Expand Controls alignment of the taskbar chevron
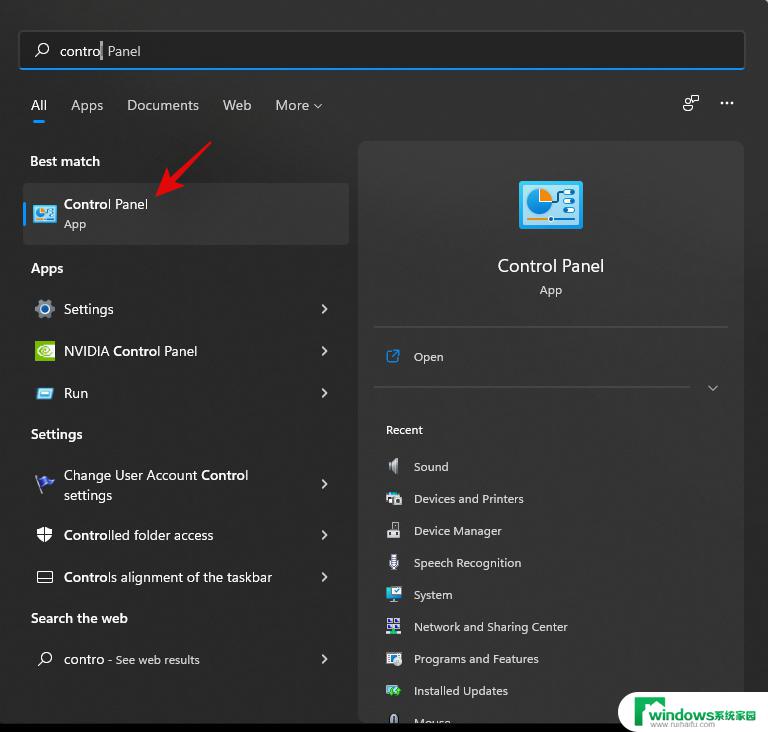This screenshot has width=768, height=732. (x=324, y=577)
